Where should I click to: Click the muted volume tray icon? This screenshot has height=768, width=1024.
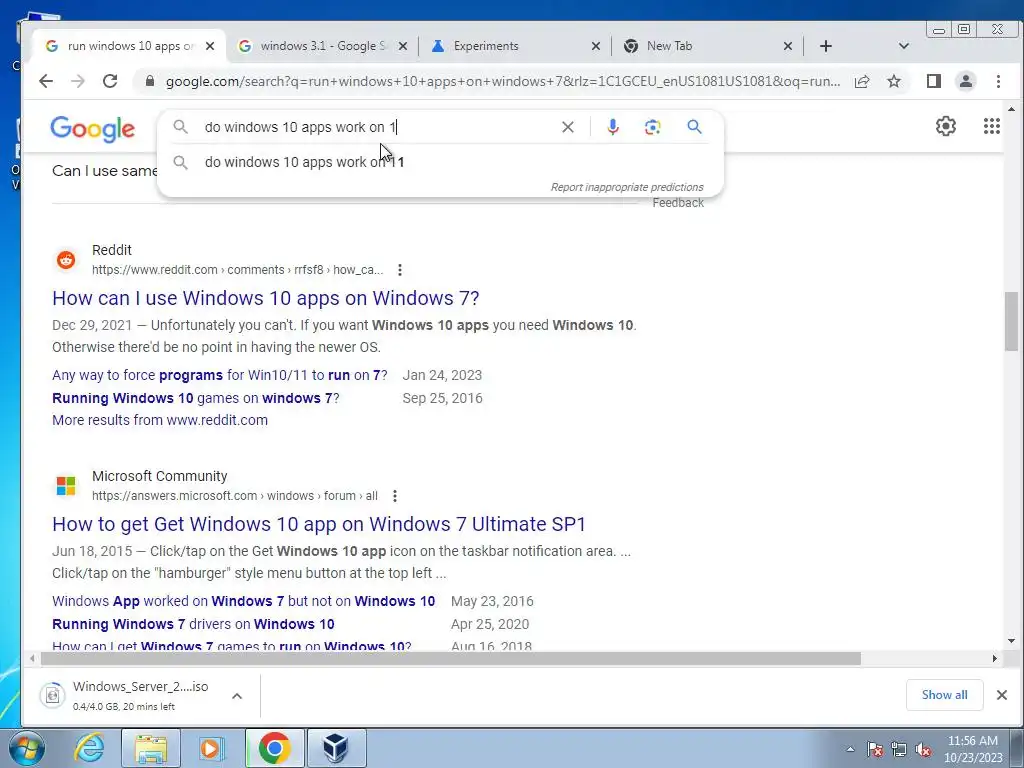(923, 750)
